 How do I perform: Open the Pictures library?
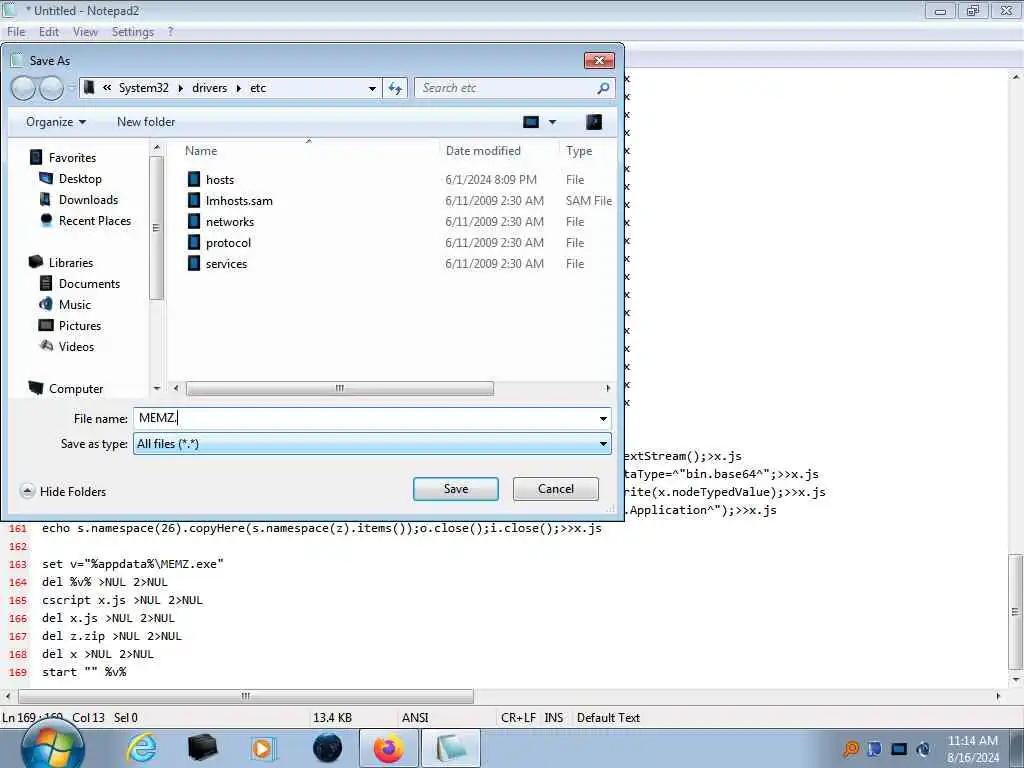[80, 325]
